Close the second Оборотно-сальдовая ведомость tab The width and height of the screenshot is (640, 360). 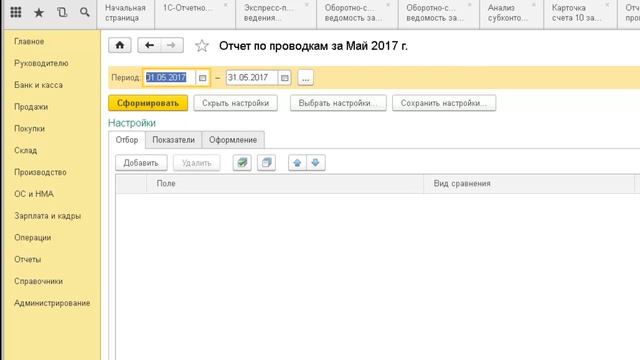click(x=470, y=5)
